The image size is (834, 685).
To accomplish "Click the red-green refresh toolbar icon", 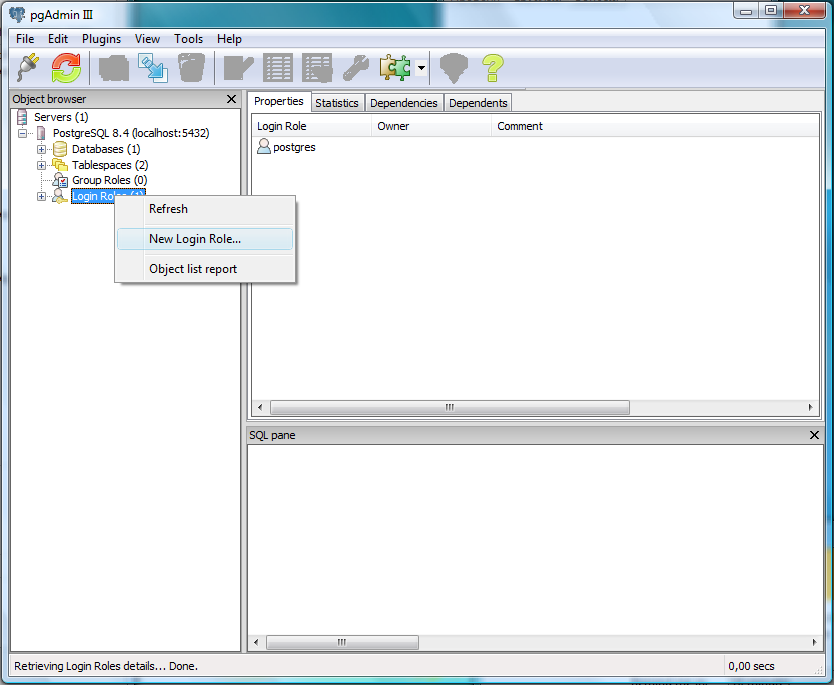I will coord(66,68).
